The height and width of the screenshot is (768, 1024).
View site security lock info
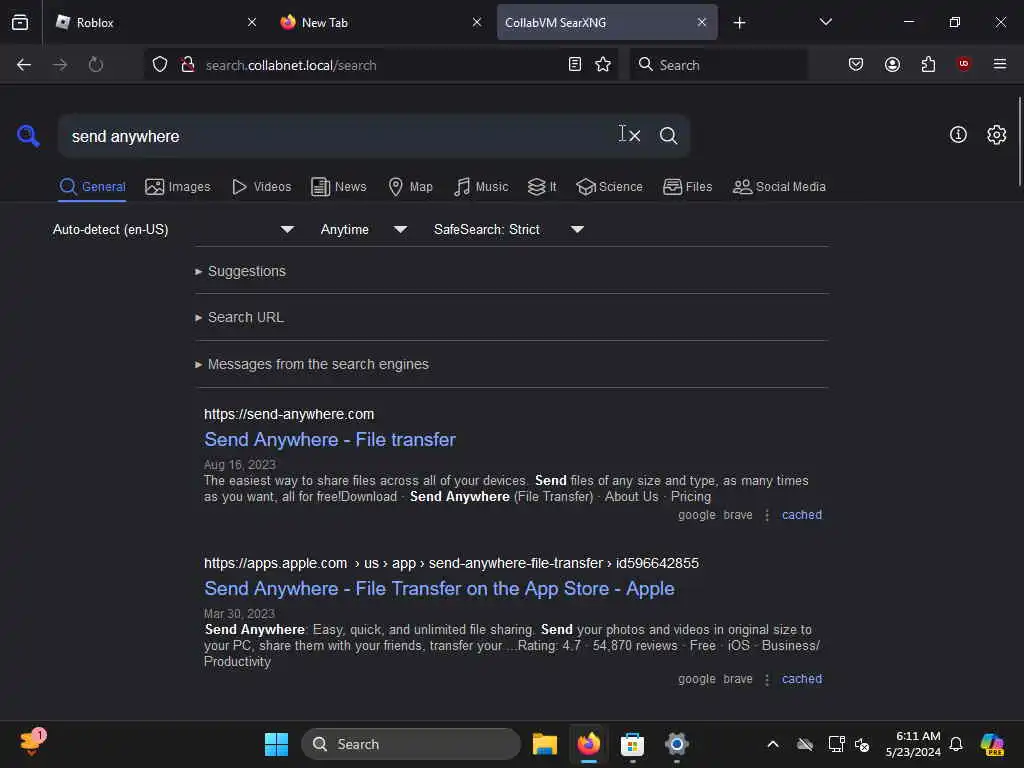pyautogui.click(x=187, y=65)
